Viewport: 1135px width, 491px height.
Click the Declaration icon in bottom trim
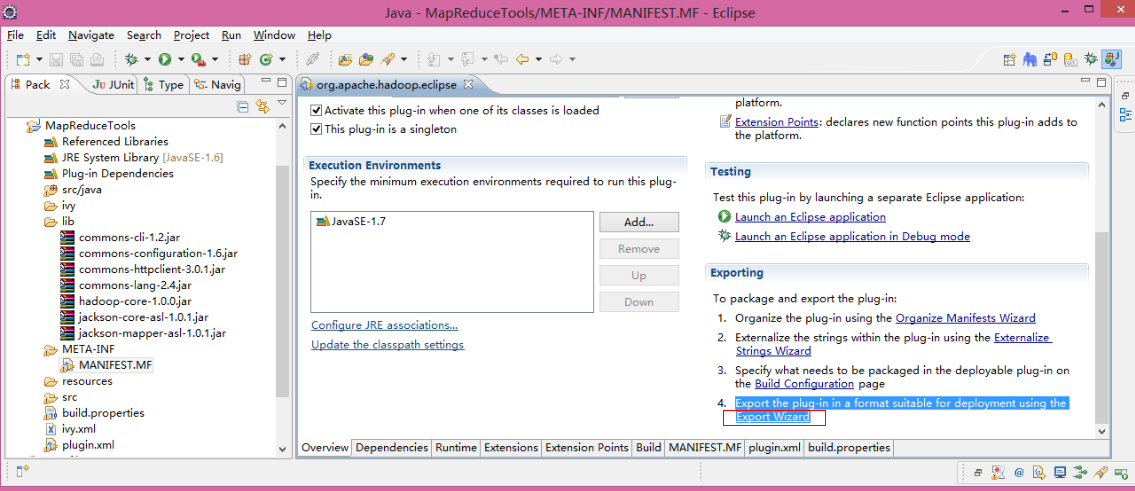(x=1039, y=472)
